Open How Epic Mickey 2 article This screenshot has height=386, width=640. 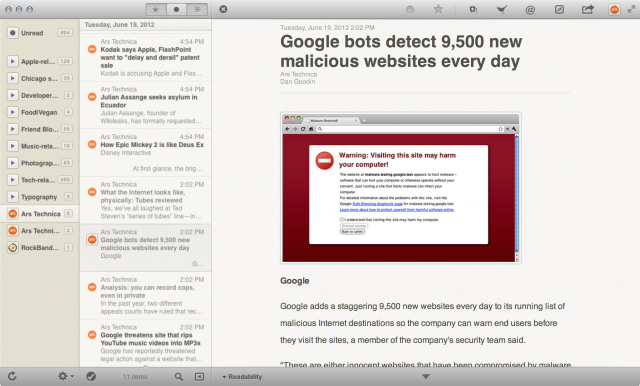[x=146, y=153]
